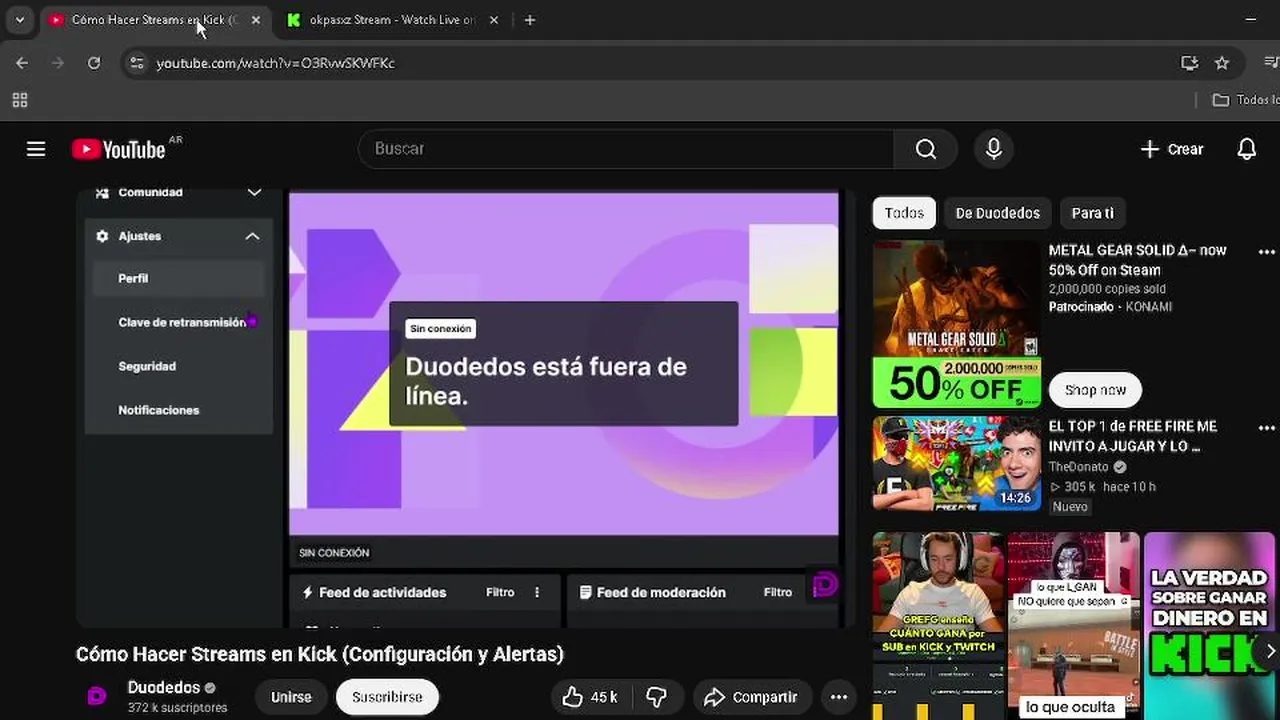Click the Unirse button

coord(291,697)
